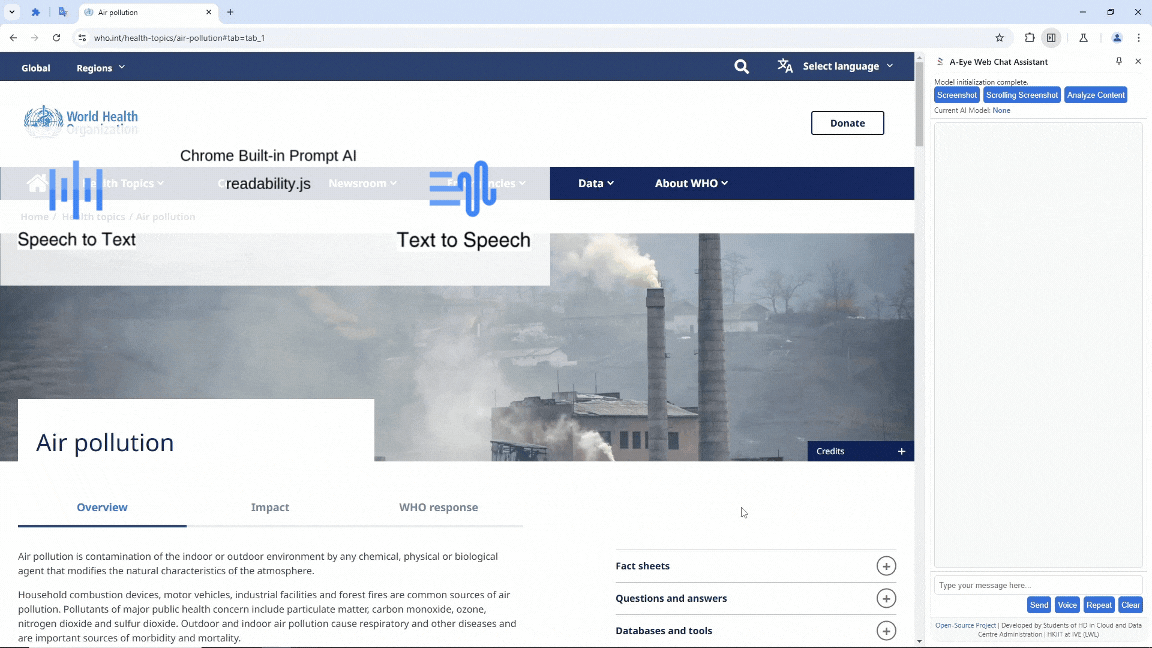Take a Screenshot in A-Eye panel
1152x648 pixels.
(x=957, y=95)
